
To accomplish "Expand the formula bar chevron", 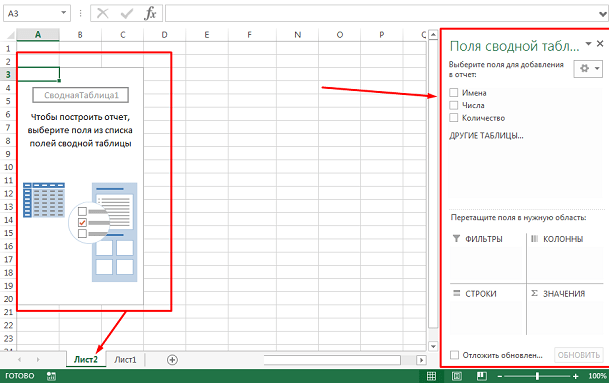I will (603, 14).
